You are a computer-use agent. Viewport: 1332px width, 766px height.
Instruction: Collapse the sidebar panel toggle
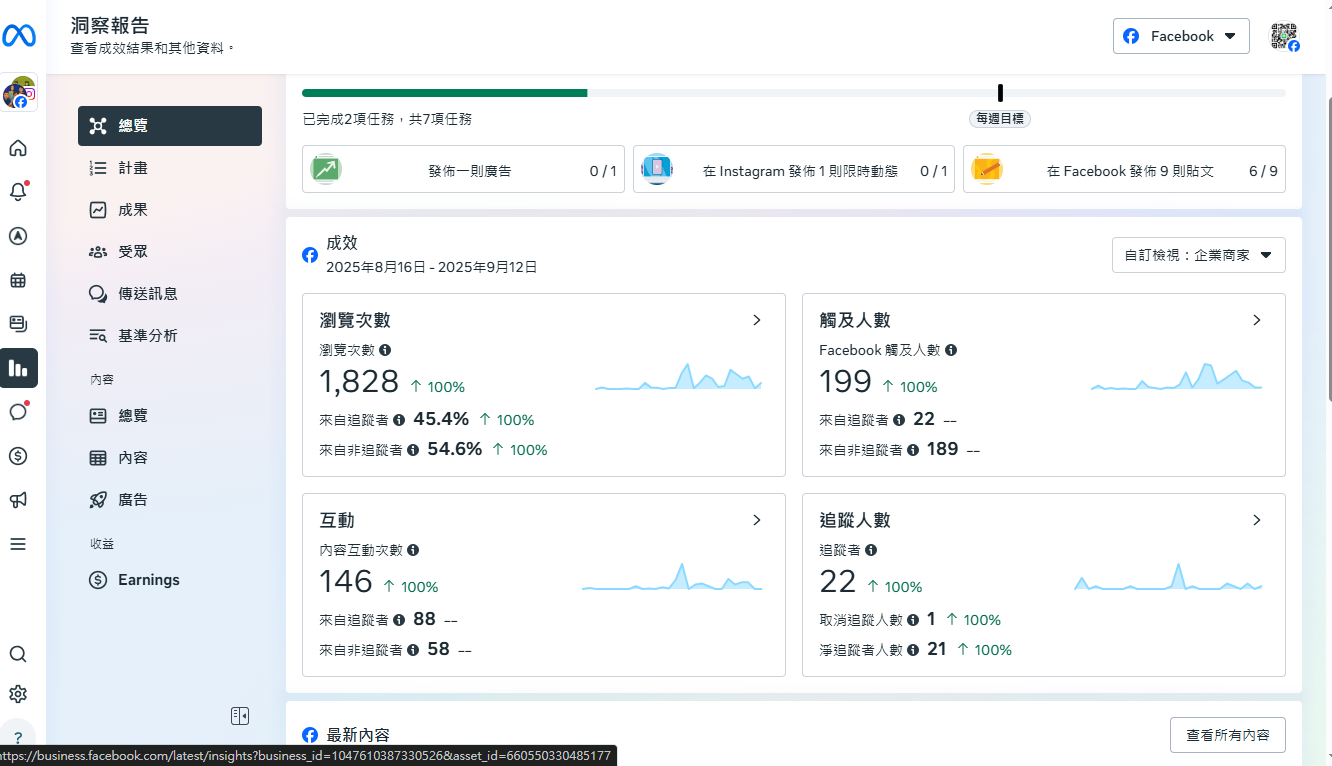240,716
